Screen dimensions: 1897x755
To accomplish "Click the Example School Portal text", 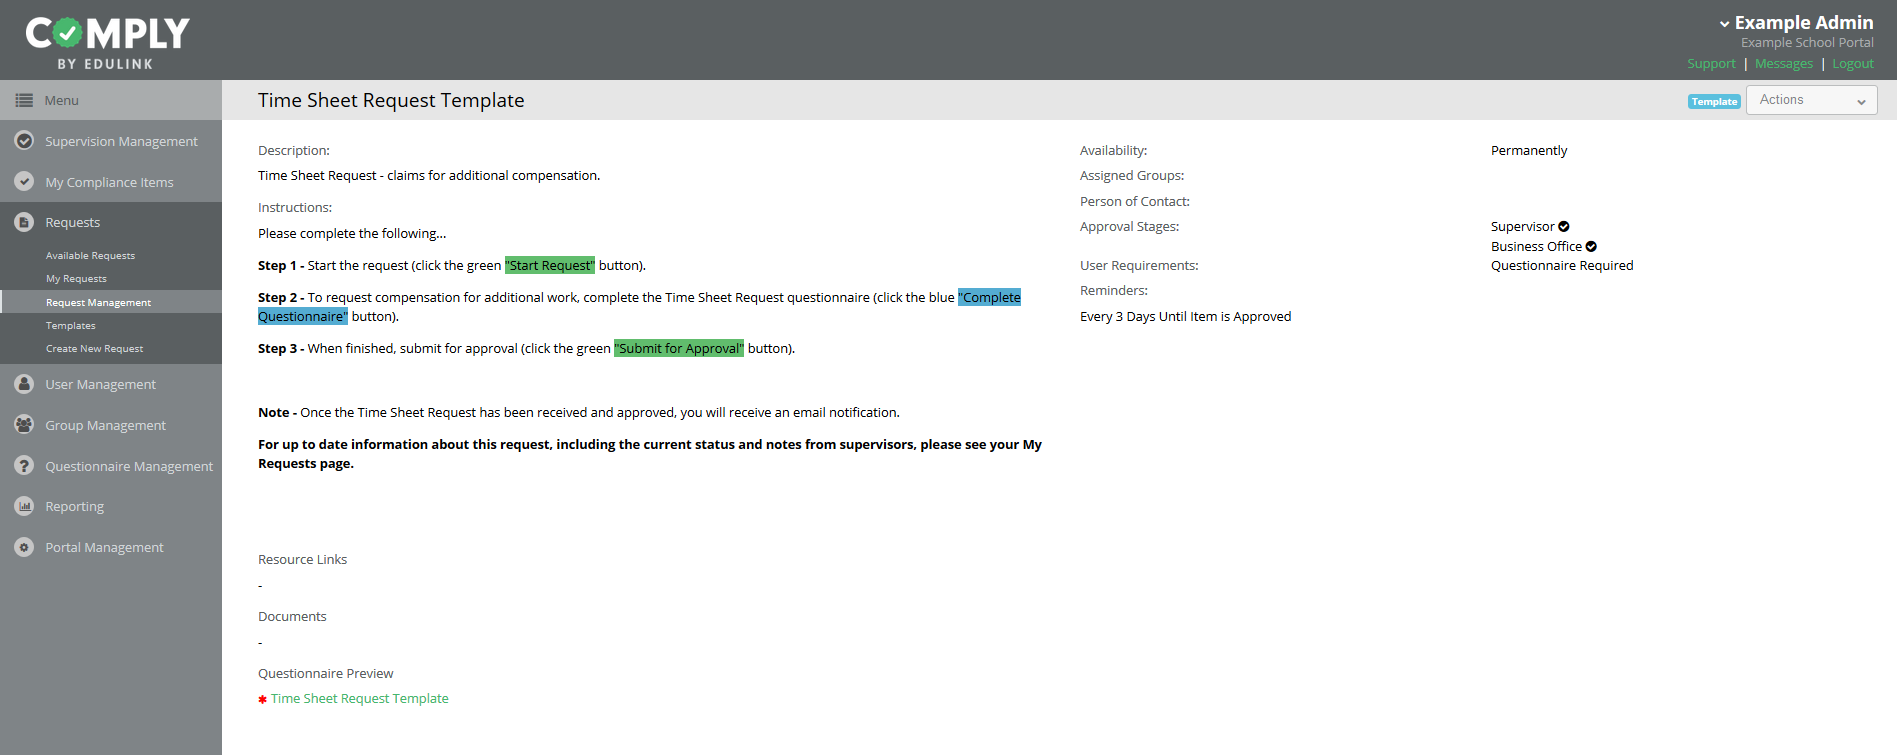I will click(x=1807, y=43).
